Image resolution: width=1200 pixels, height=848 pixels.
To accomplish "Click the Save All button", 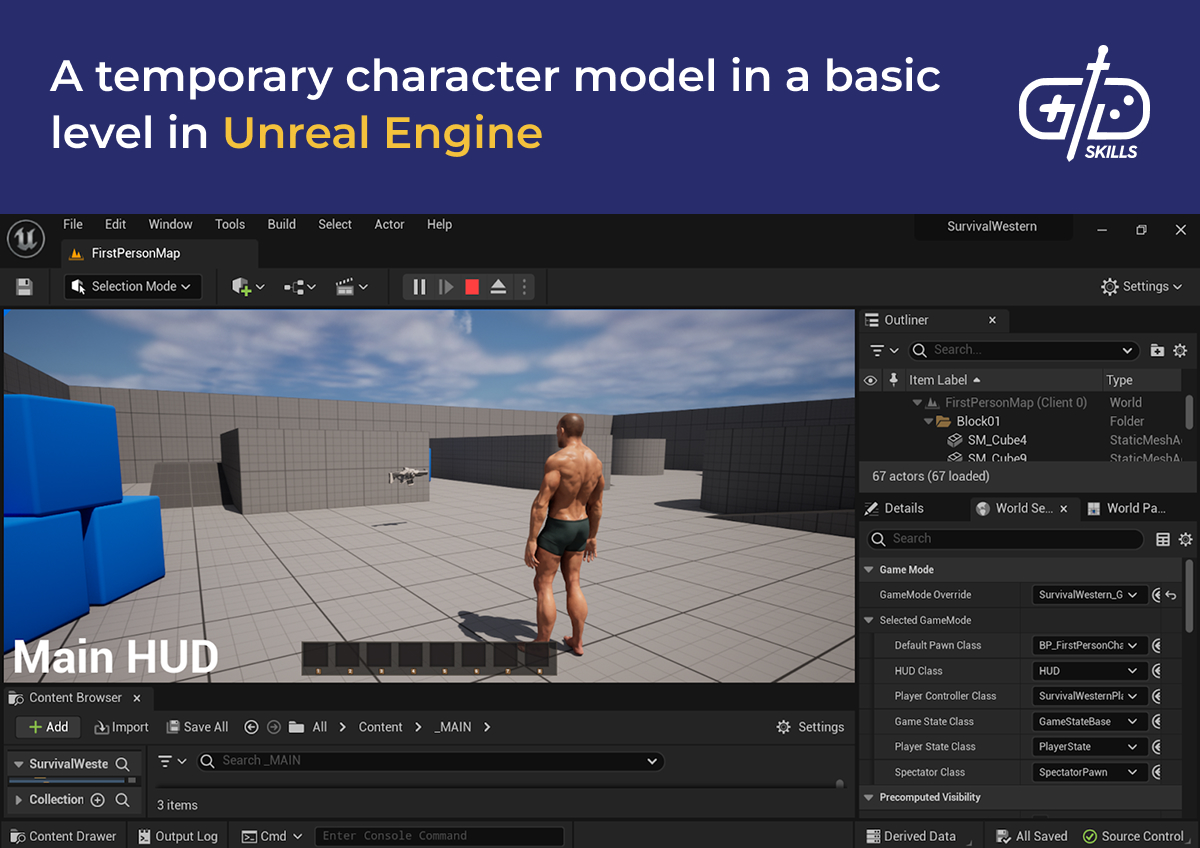I will tap(197, 727).
